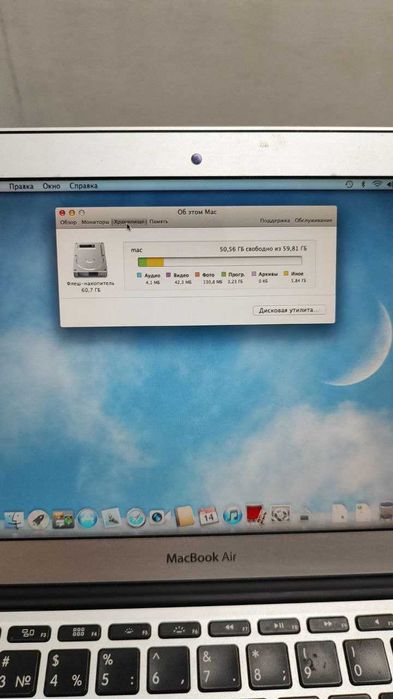Open the App Store Dock icon
The width and height of the screenshot is (393, 699).
(87, 519)
